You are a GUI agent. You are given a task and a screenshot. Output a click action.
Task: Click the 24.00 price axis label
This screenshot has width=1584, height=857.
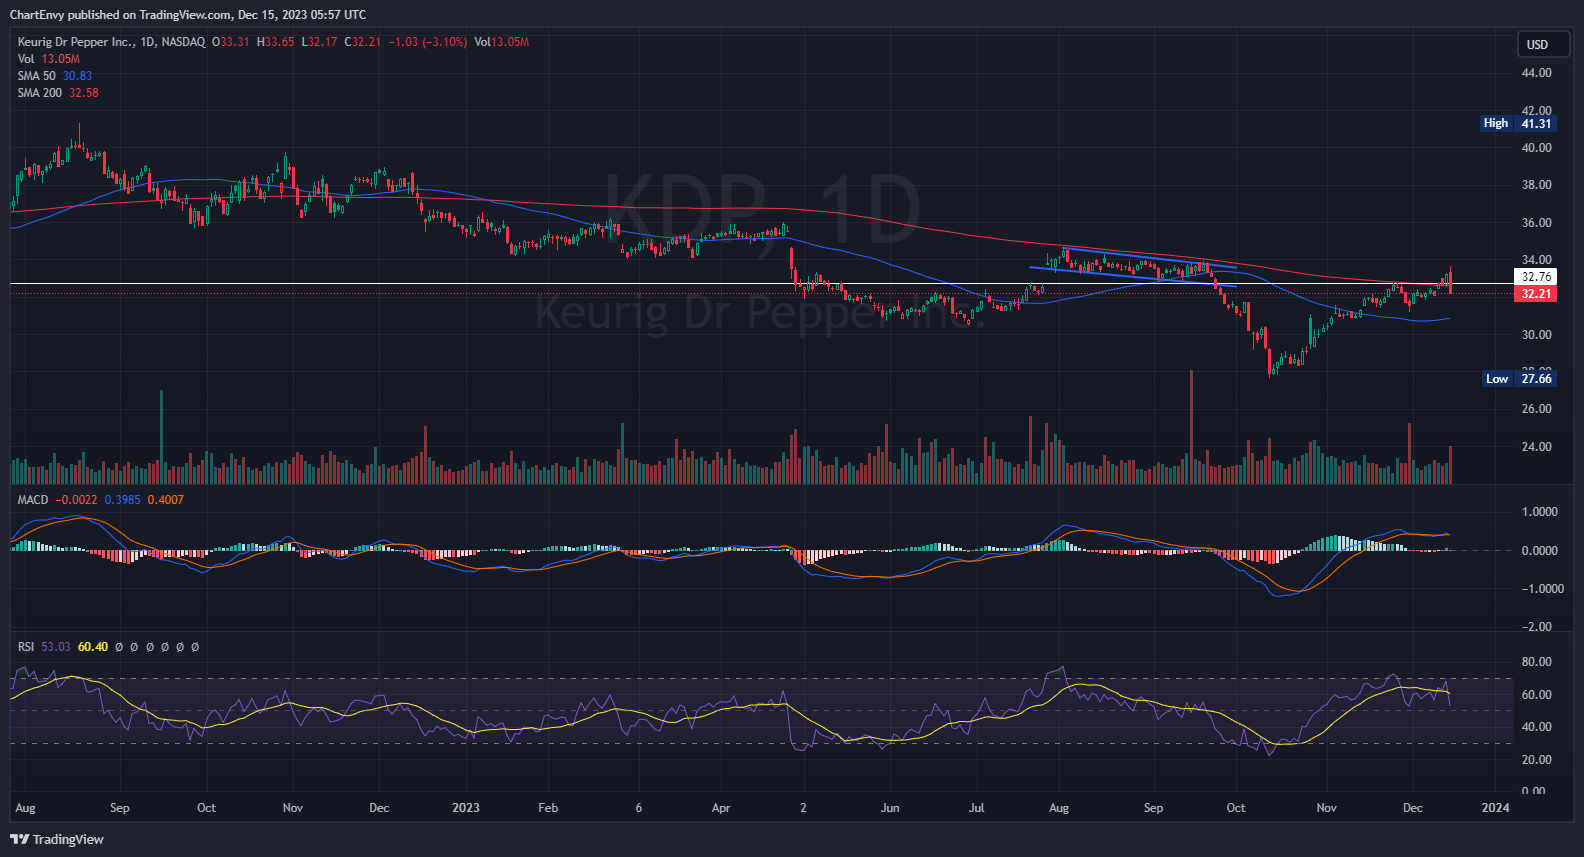(x=1536, y=447)
